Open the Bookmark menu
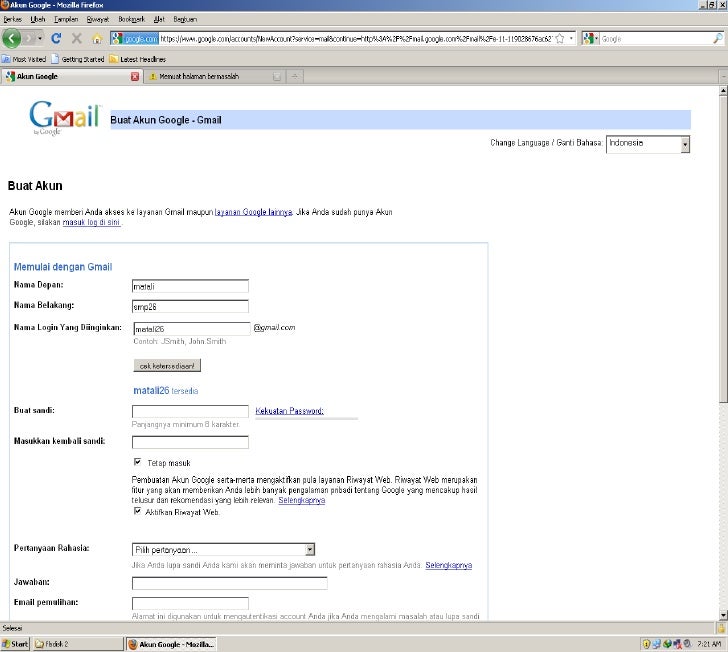This screenshot has width=728, height=652. click(x=131, y=19)
